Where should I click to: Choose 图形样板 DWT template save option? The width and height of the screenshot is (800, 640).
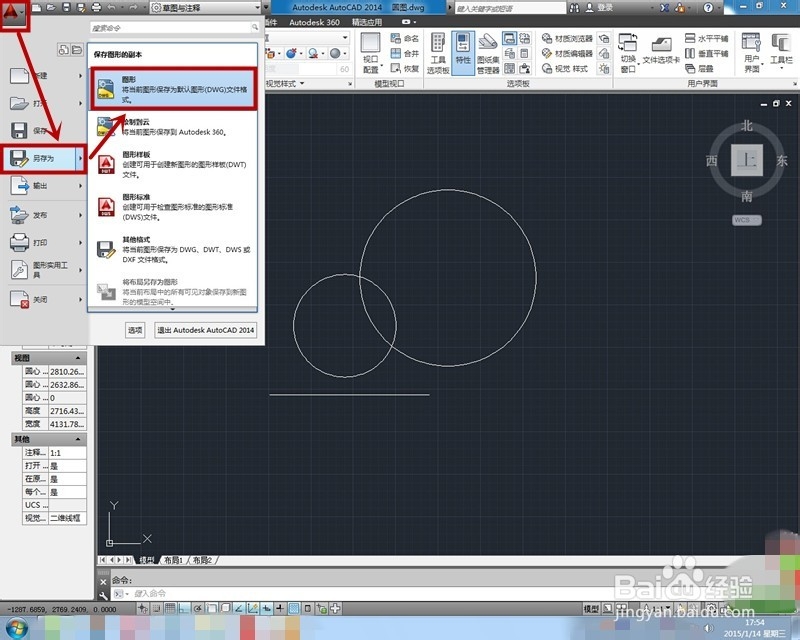tap(173, 164)
